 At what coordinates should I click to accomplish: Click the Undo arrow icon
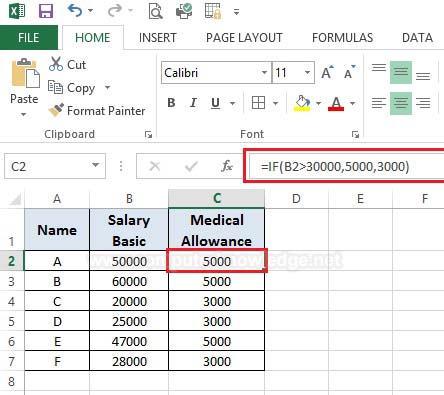point(75,11)
